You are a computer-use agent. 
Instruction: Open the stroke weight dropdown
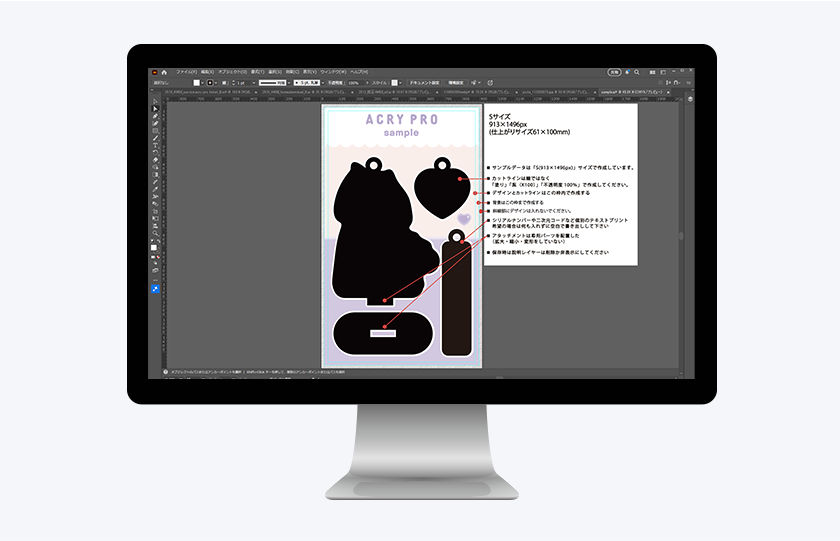251,82
